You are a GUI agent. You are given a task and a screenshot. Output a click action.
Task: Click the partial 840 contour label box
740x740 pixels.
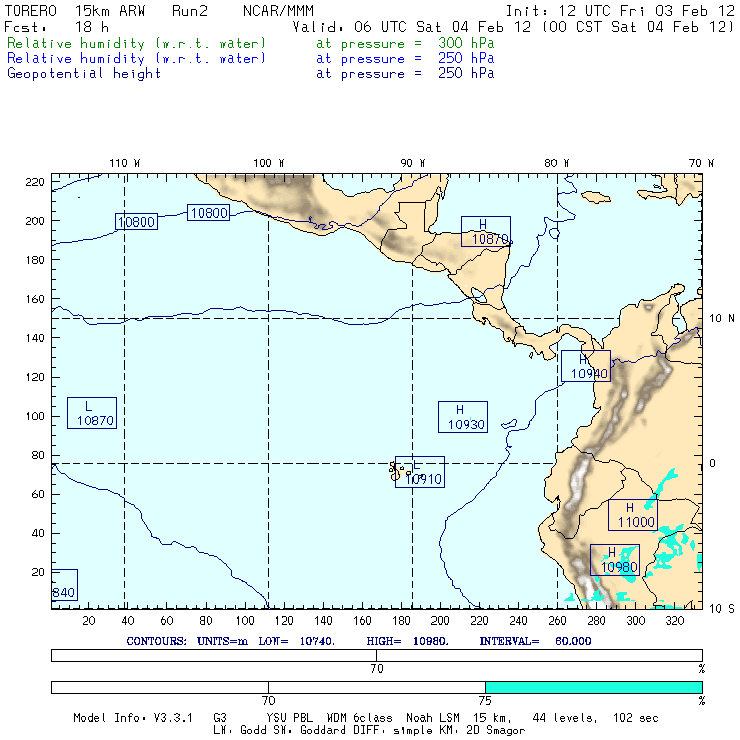coord(64,585)
